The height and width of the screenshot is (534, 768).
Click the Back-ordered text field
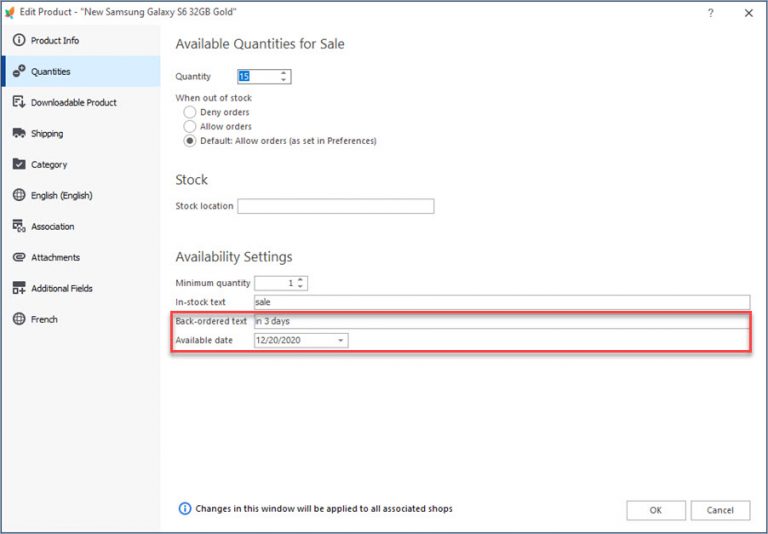click(x=500, y=322)
